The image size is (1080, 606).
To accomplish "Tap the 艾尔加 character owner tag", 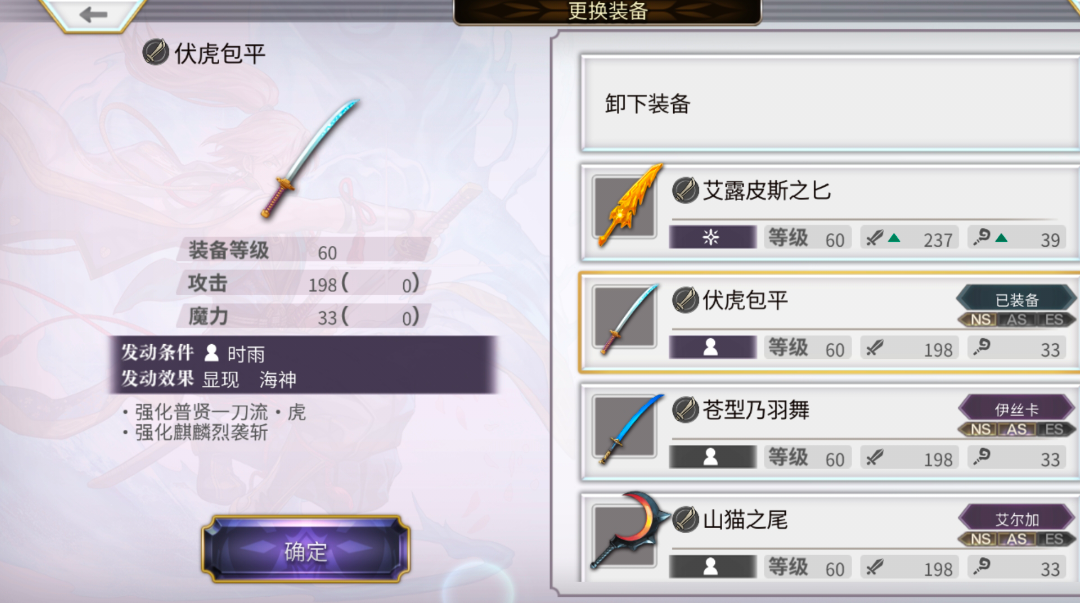I will coord(1017,519).
